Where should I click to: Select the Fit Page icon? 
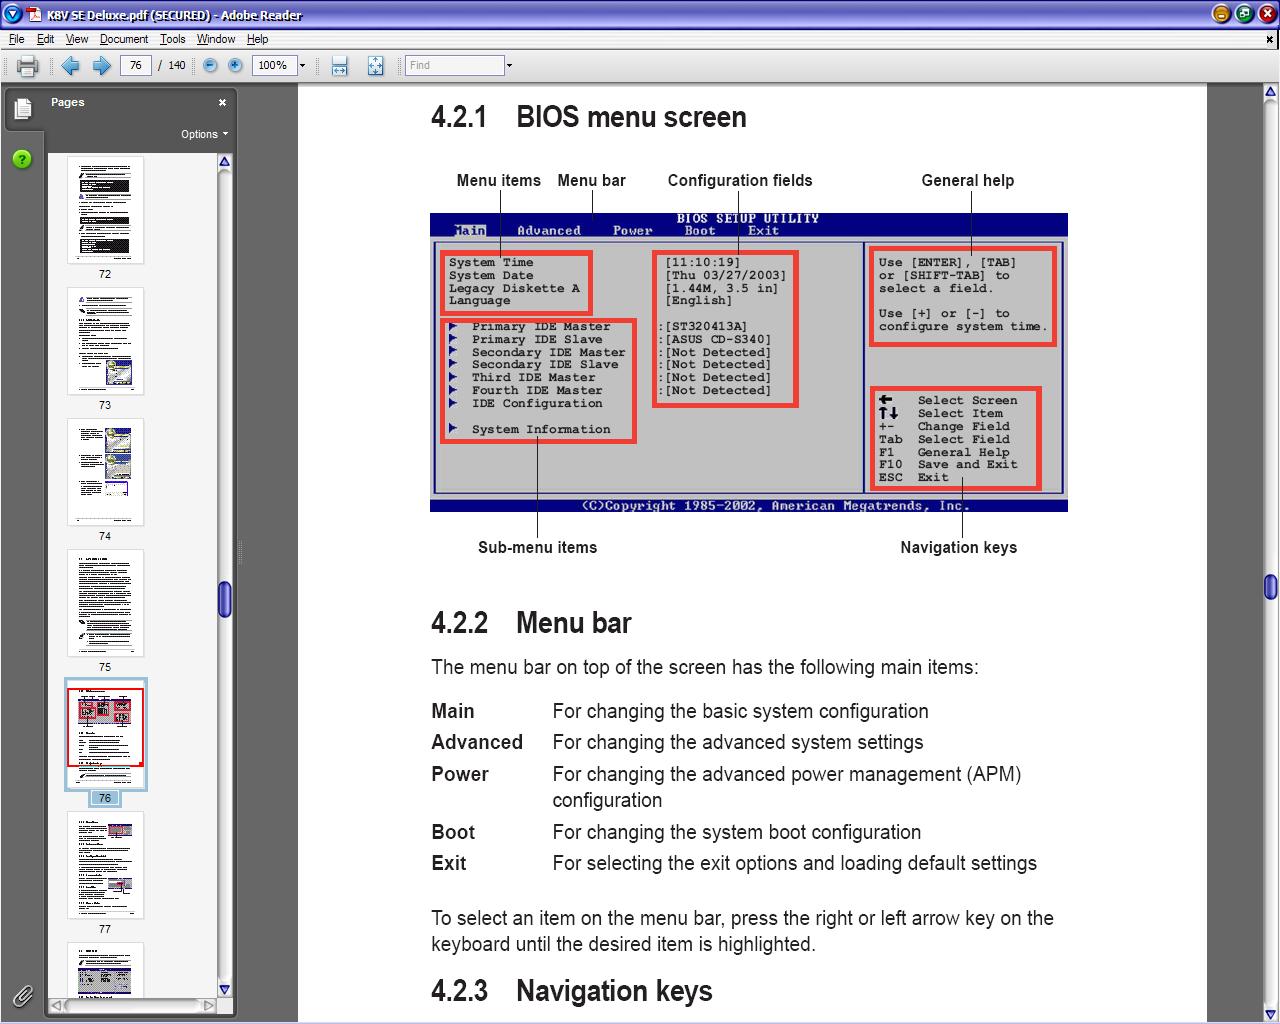[375, 66]
